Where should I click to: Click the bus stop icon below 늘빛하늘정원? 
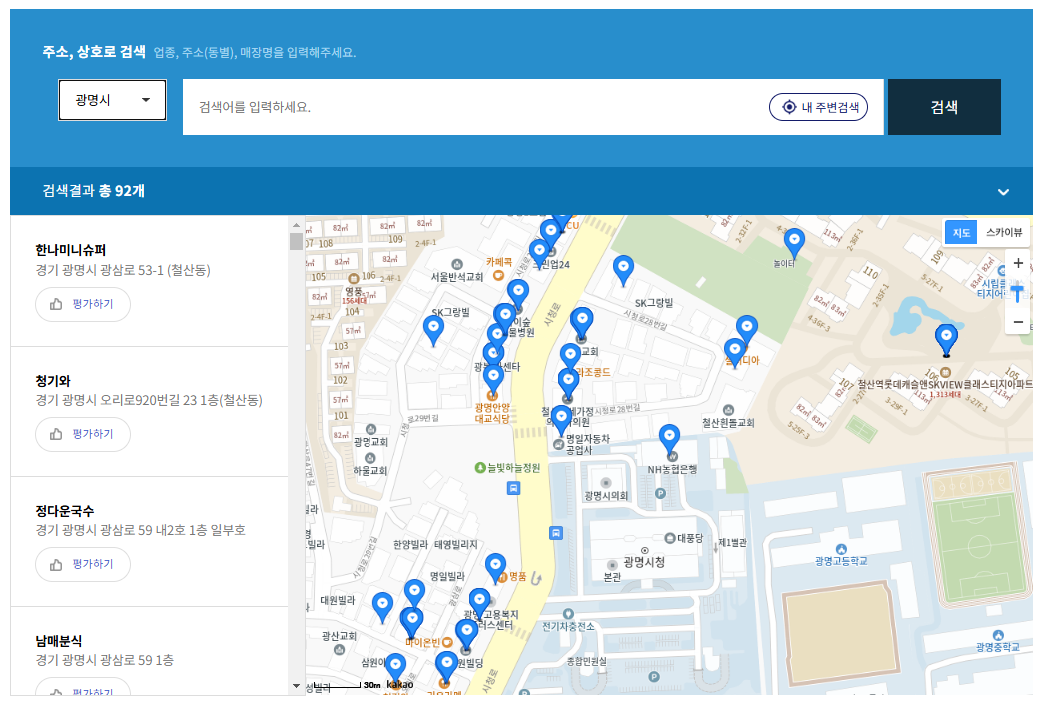point(513,489)
